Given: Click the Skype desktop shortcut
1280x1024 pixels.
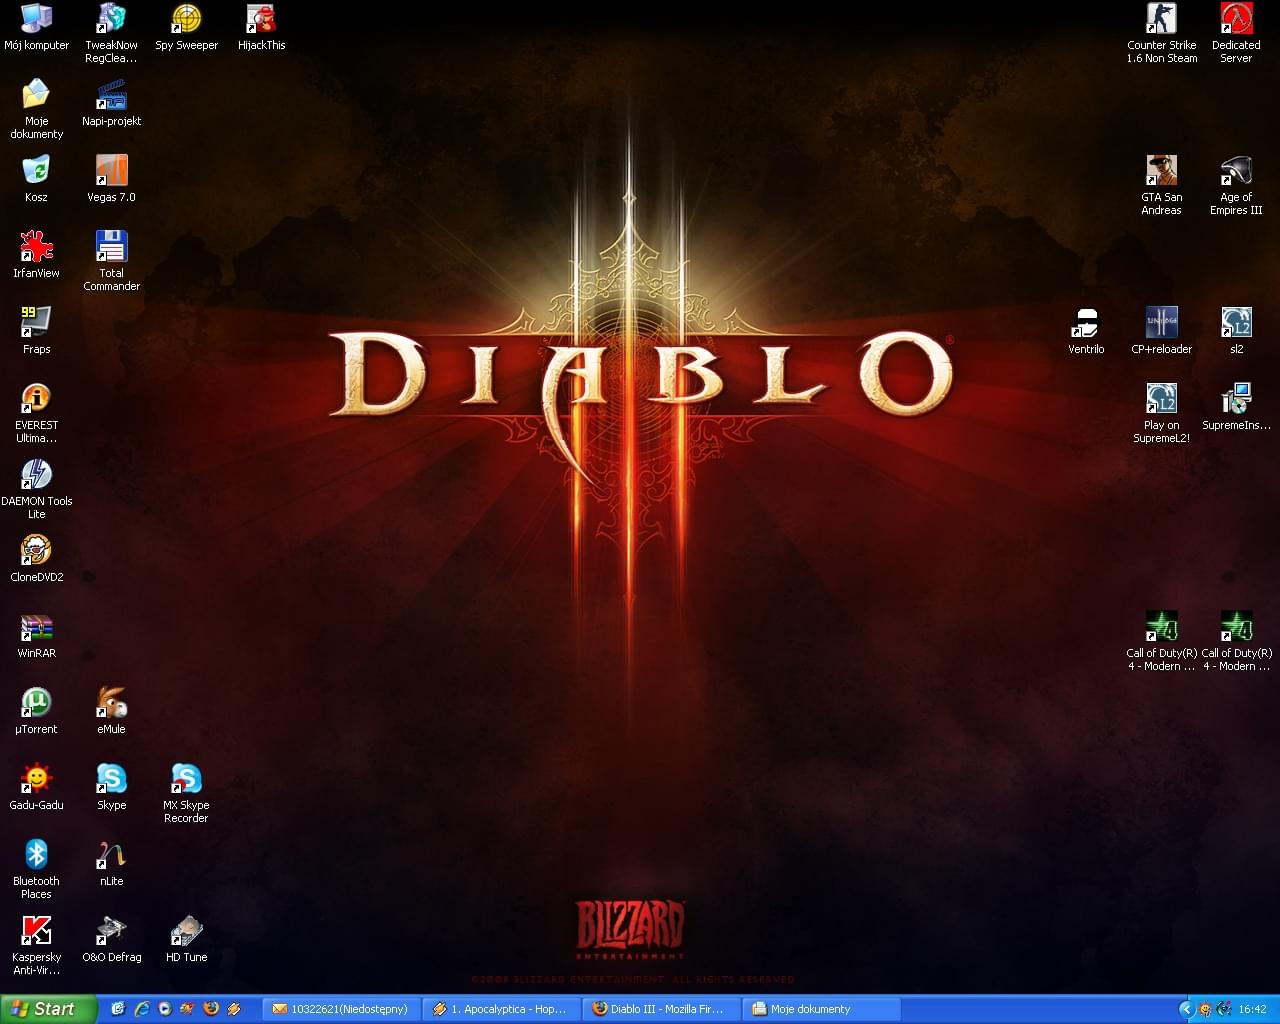Looking at the screenshot, I should point(111,787).
